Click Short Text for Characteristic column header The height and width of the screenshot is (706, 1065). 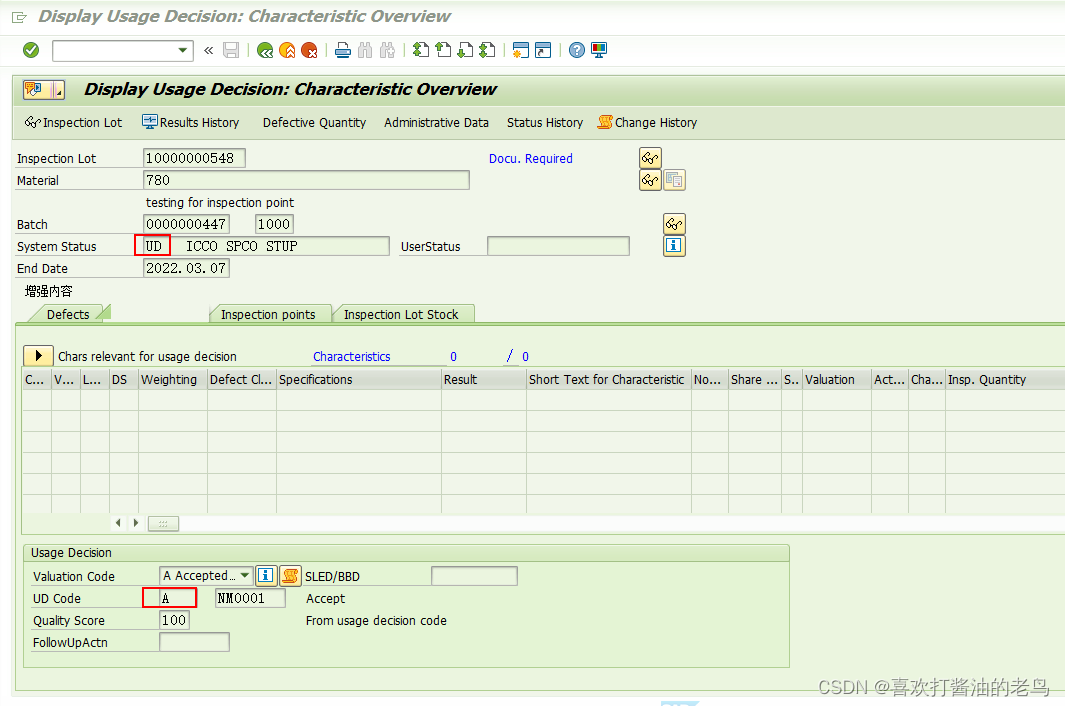pyautogui.click(x=609, y=380)
